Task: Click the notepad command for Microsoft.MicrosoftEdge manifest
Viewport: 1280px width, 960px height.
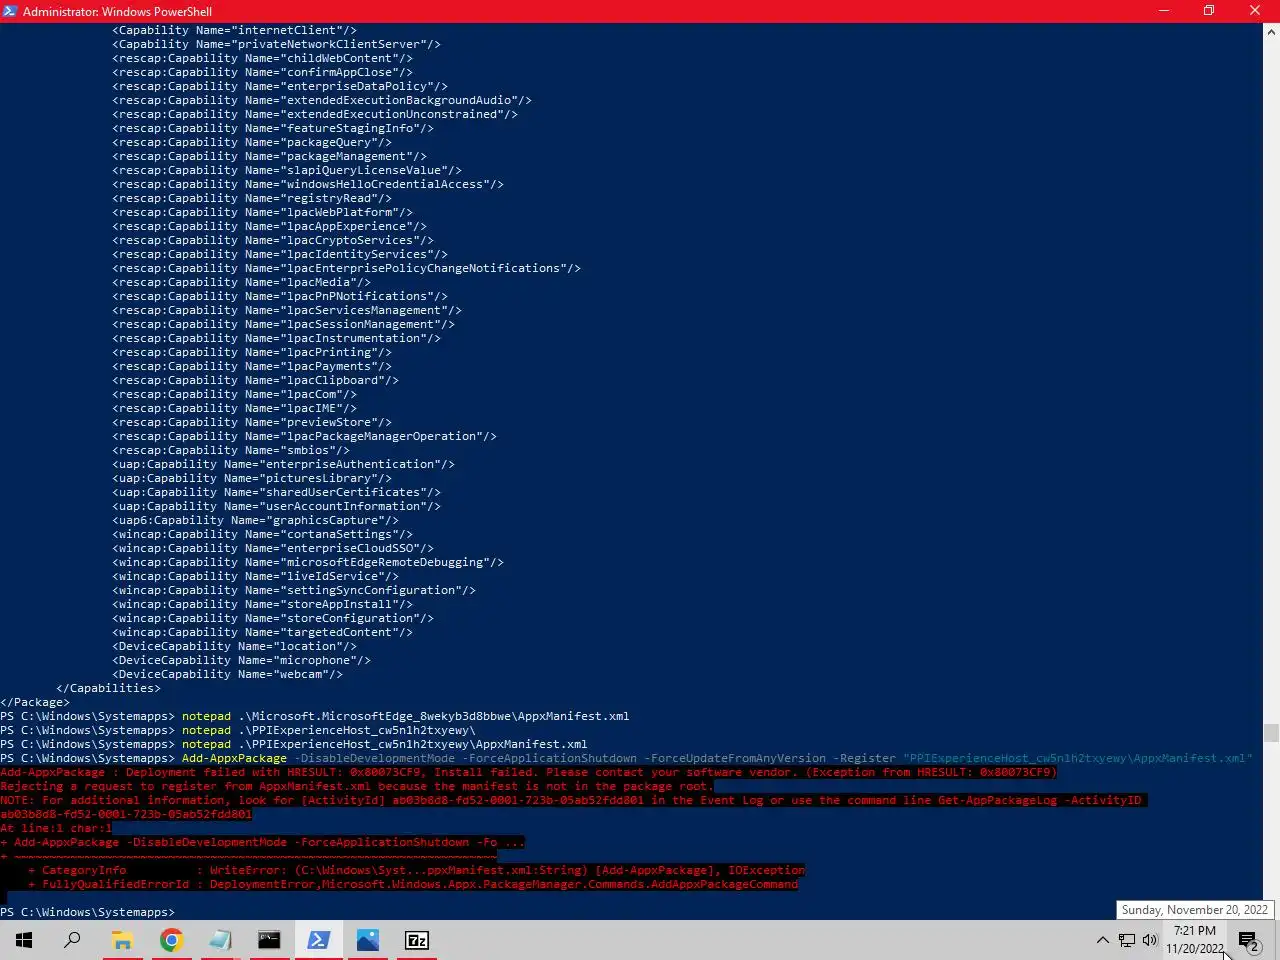Action: pos(405,716)
